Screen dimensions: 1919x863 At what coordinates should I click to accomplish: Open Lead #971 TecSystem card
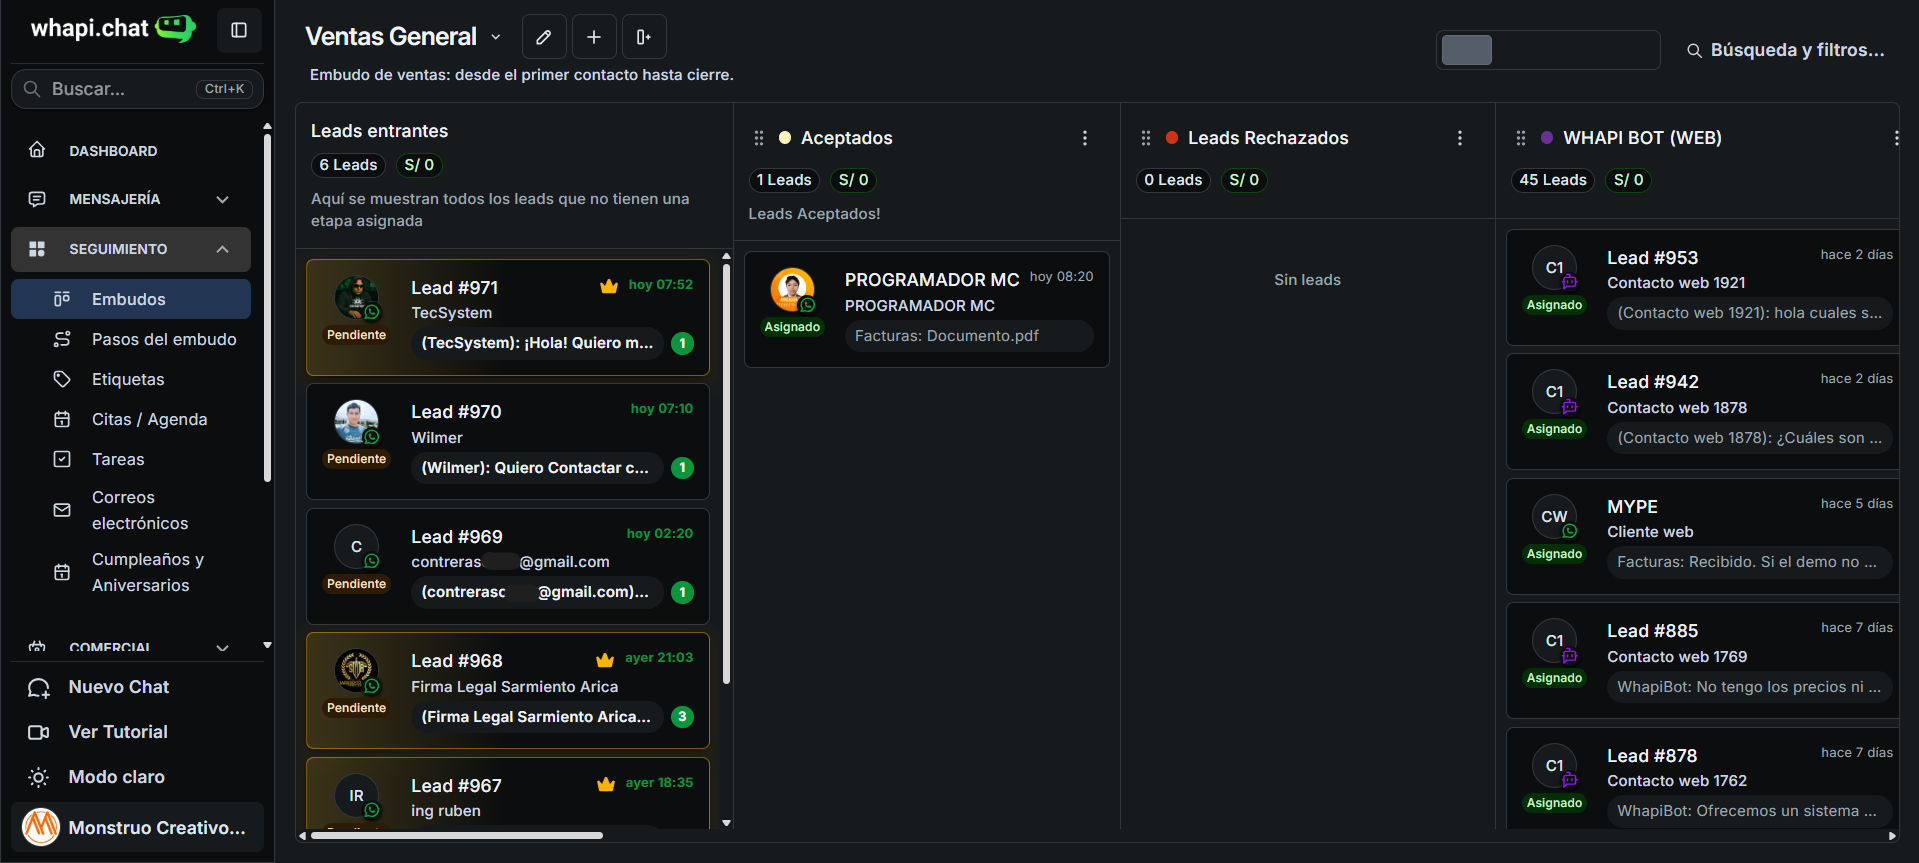pyautogui.click(x=508, y=317)
